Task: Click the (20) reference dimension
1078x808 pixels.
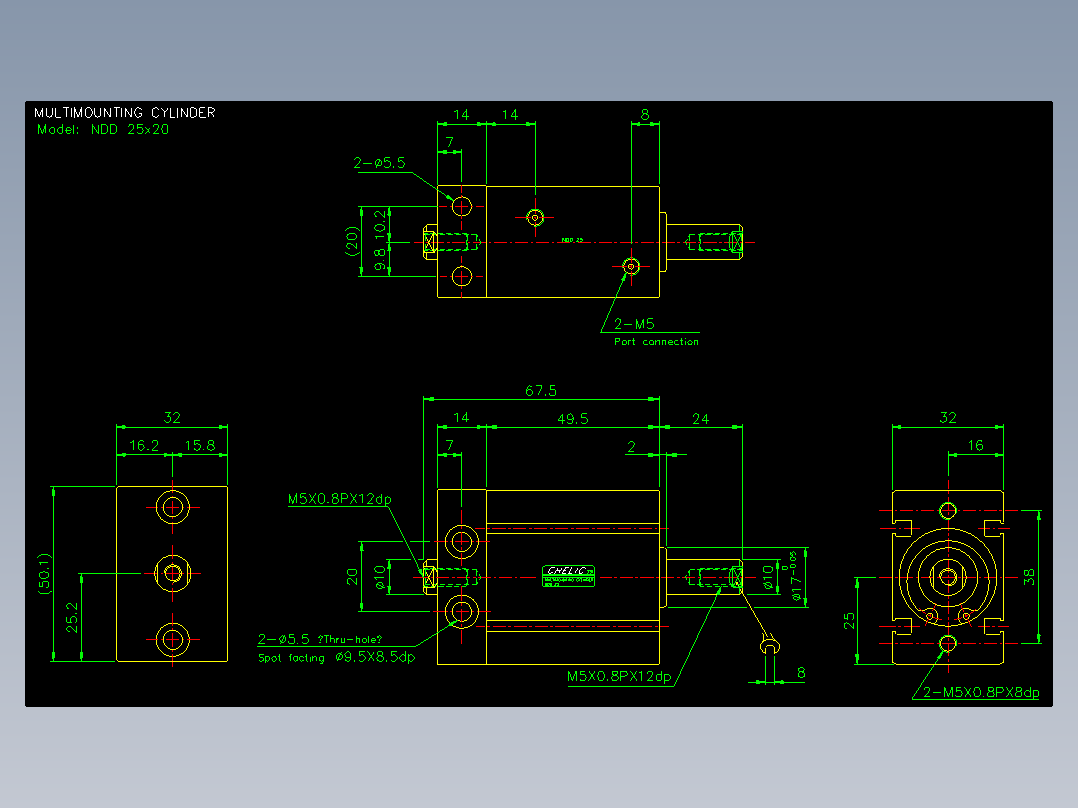Action: (x=352, y=241)
